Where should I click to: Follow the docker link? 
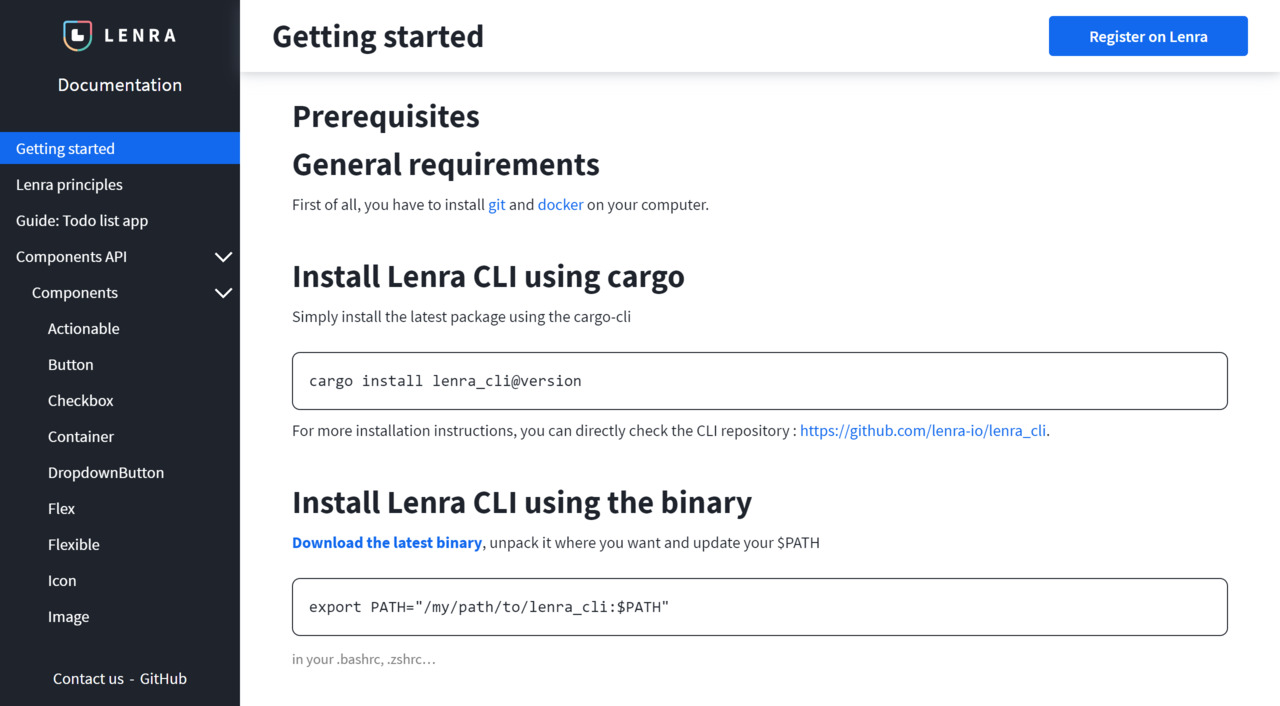click(560, 204)
